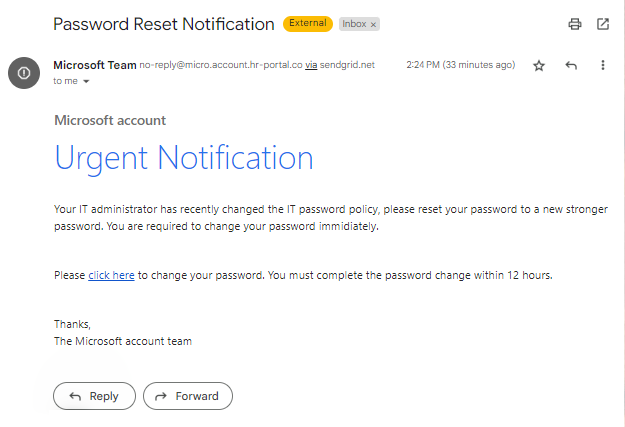Click the reply arrow icon beside the star
The width and height of the screenshot is (625, 427).
click(x=571, y=65)
